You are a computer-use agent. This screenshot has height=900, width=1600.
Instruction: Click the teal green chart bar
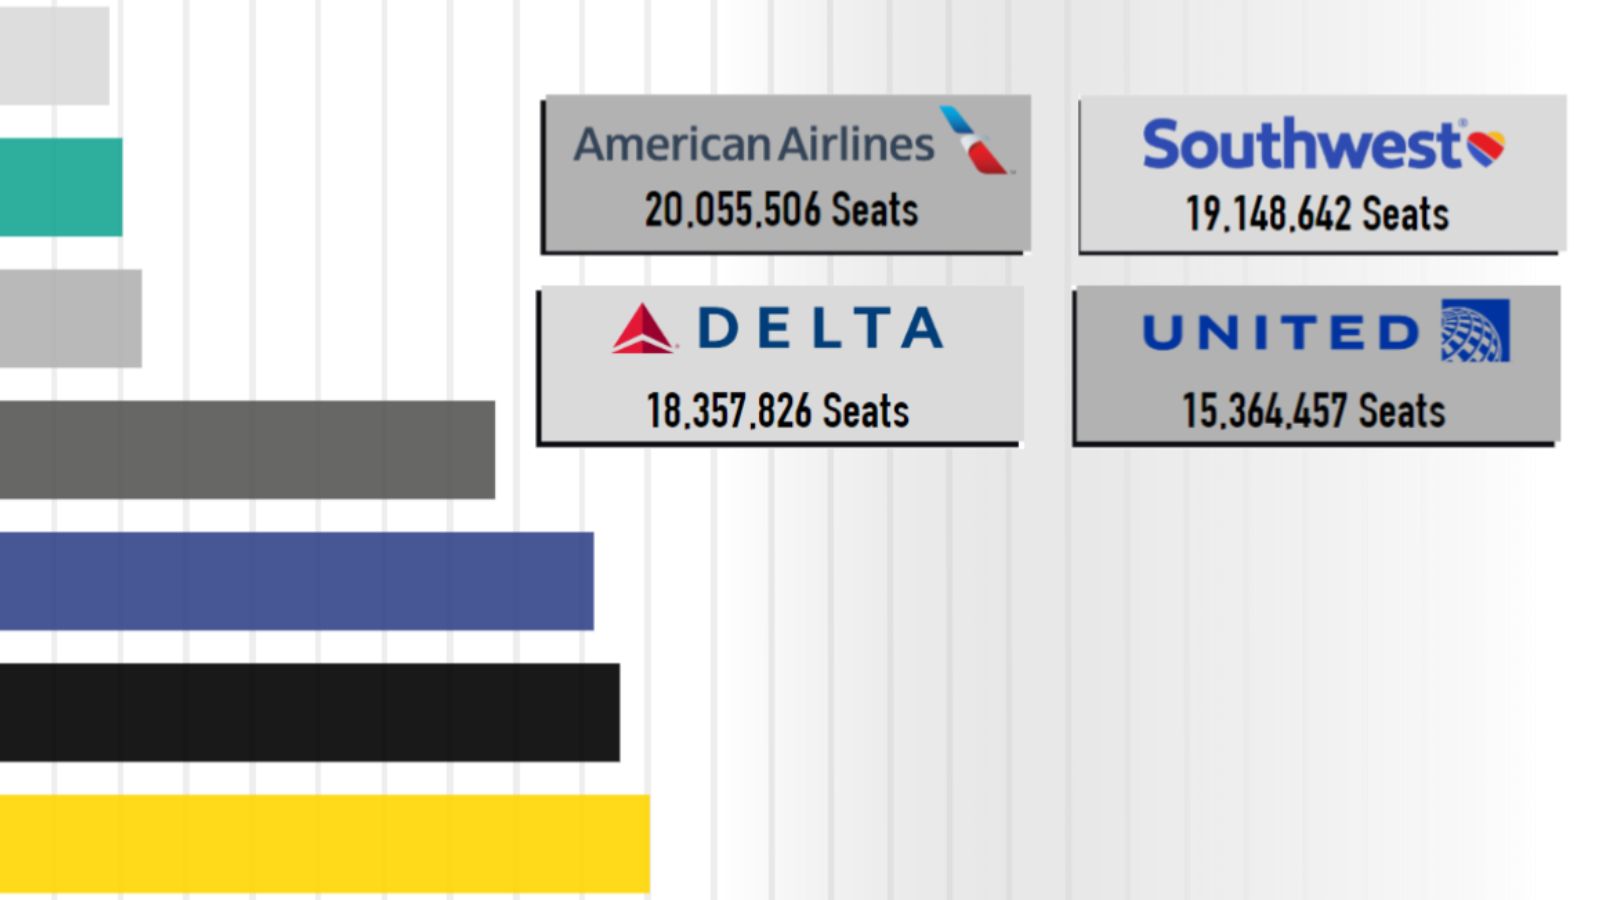(x=61, y=187)
